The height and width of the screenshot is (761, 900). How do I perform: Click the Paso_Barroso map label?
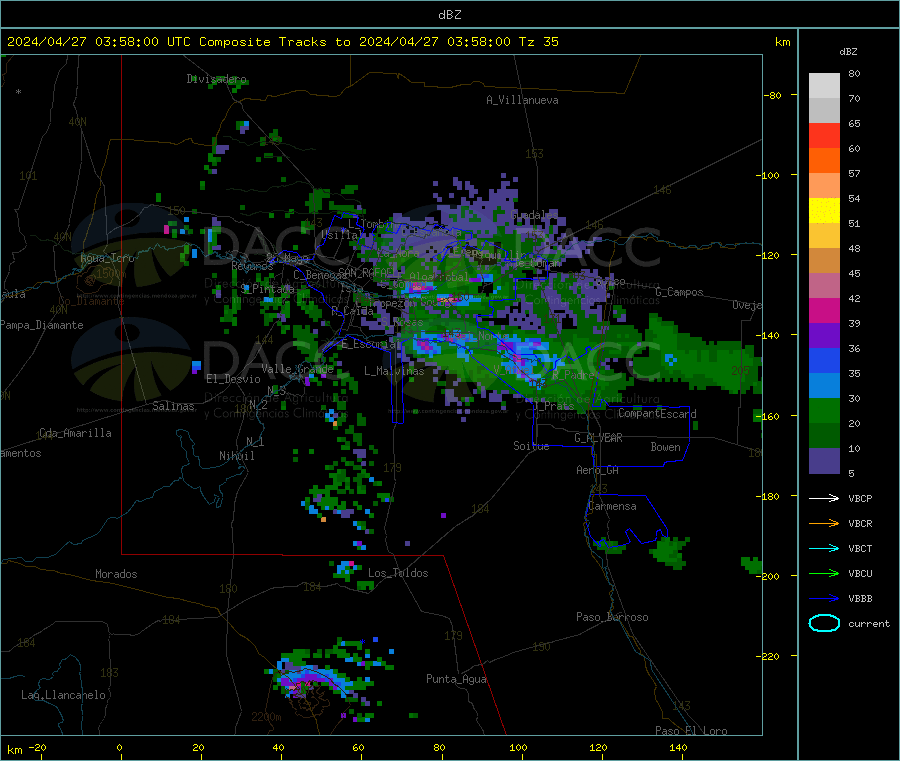click(612, 617)
